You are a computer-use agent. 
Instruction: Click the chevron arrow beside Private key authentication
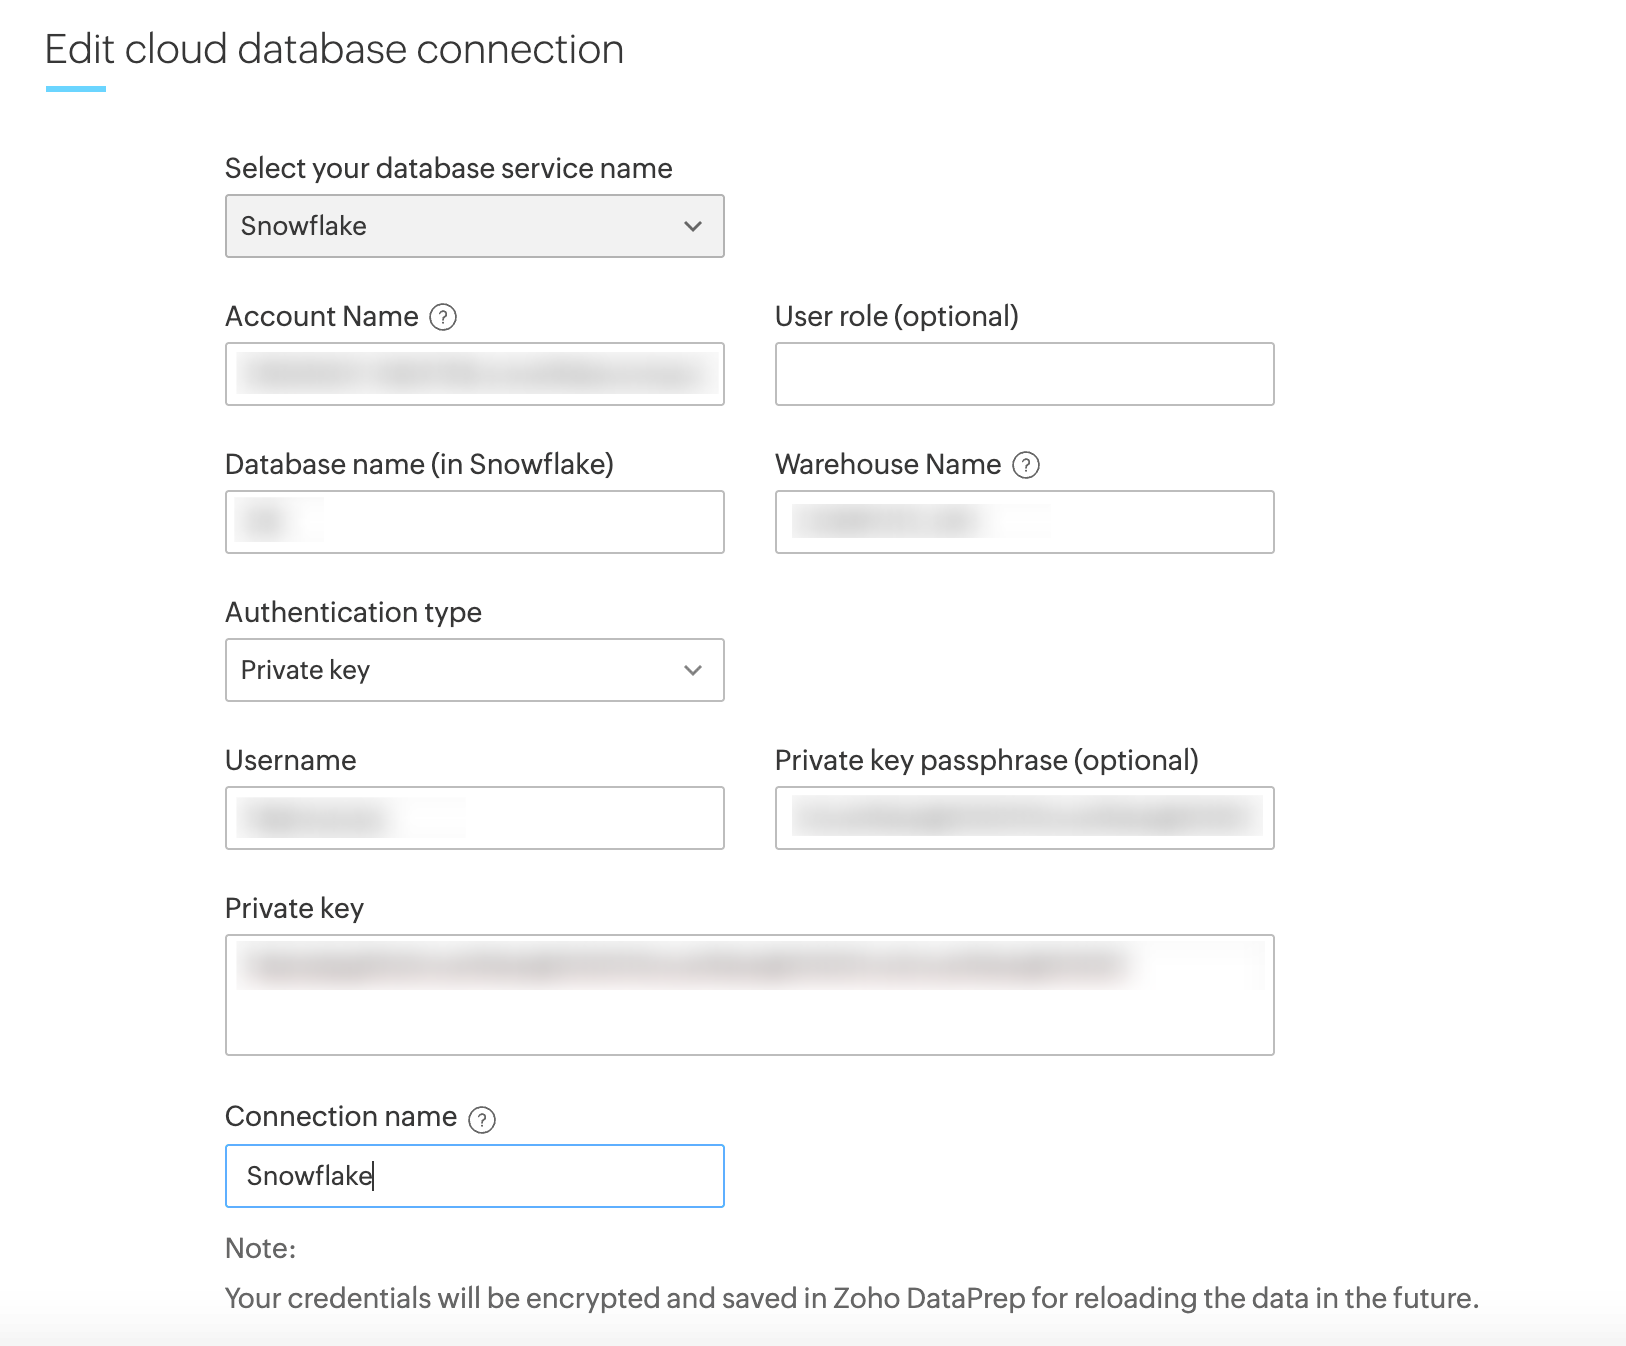(x=693, y=670)
